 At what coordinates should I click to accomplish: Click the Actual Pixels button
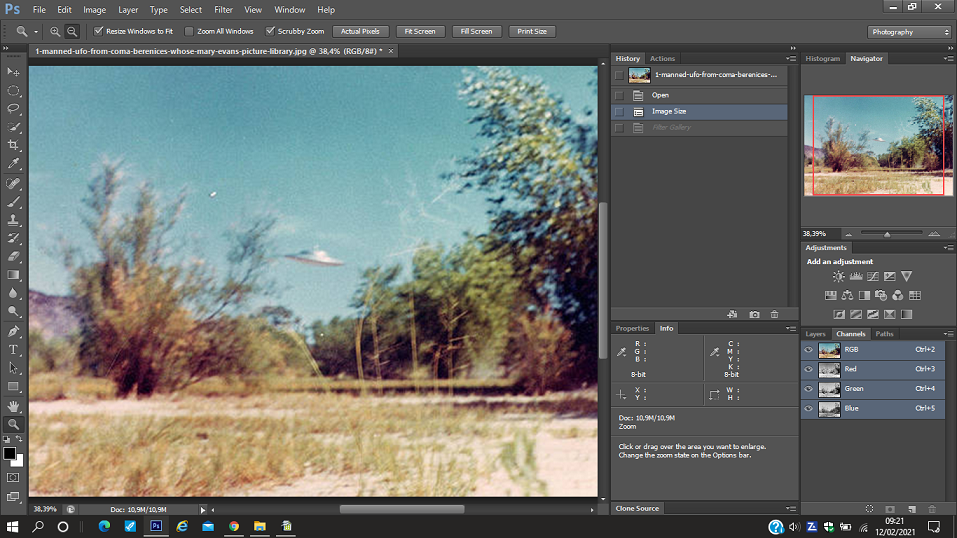pos(360,32)
